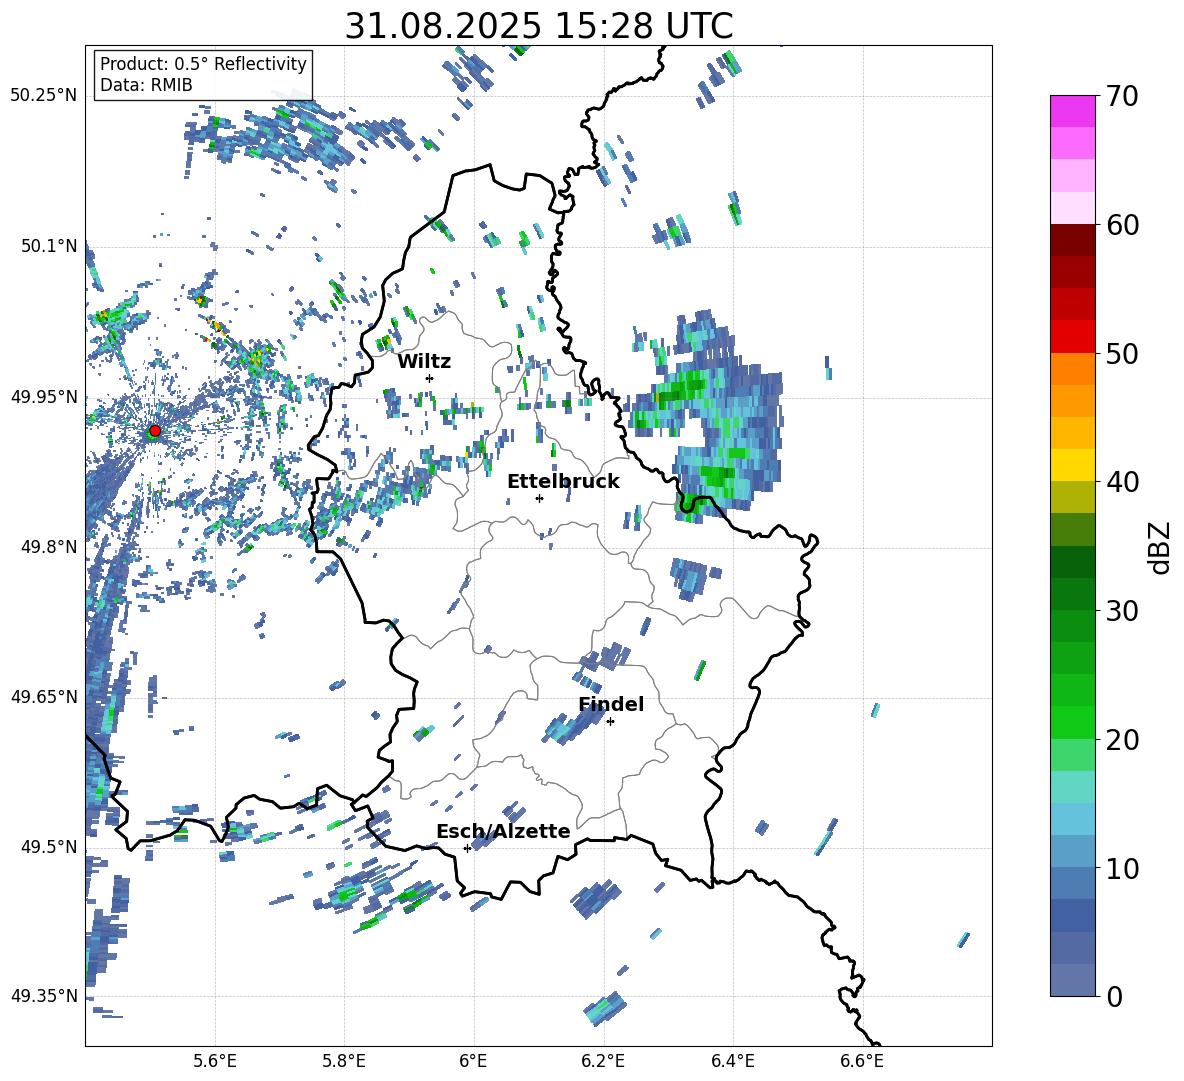The width and height of the screenshot is (1184, 1081).
Task: Click the 49.8°N latitude label
Action: click(x=48, y=547)
